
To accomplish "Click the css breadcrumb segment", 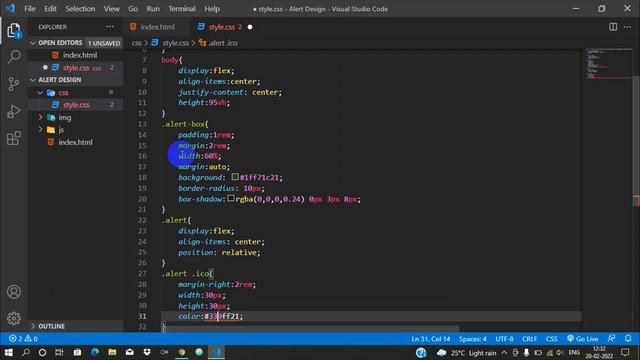I will coord(136,43).
